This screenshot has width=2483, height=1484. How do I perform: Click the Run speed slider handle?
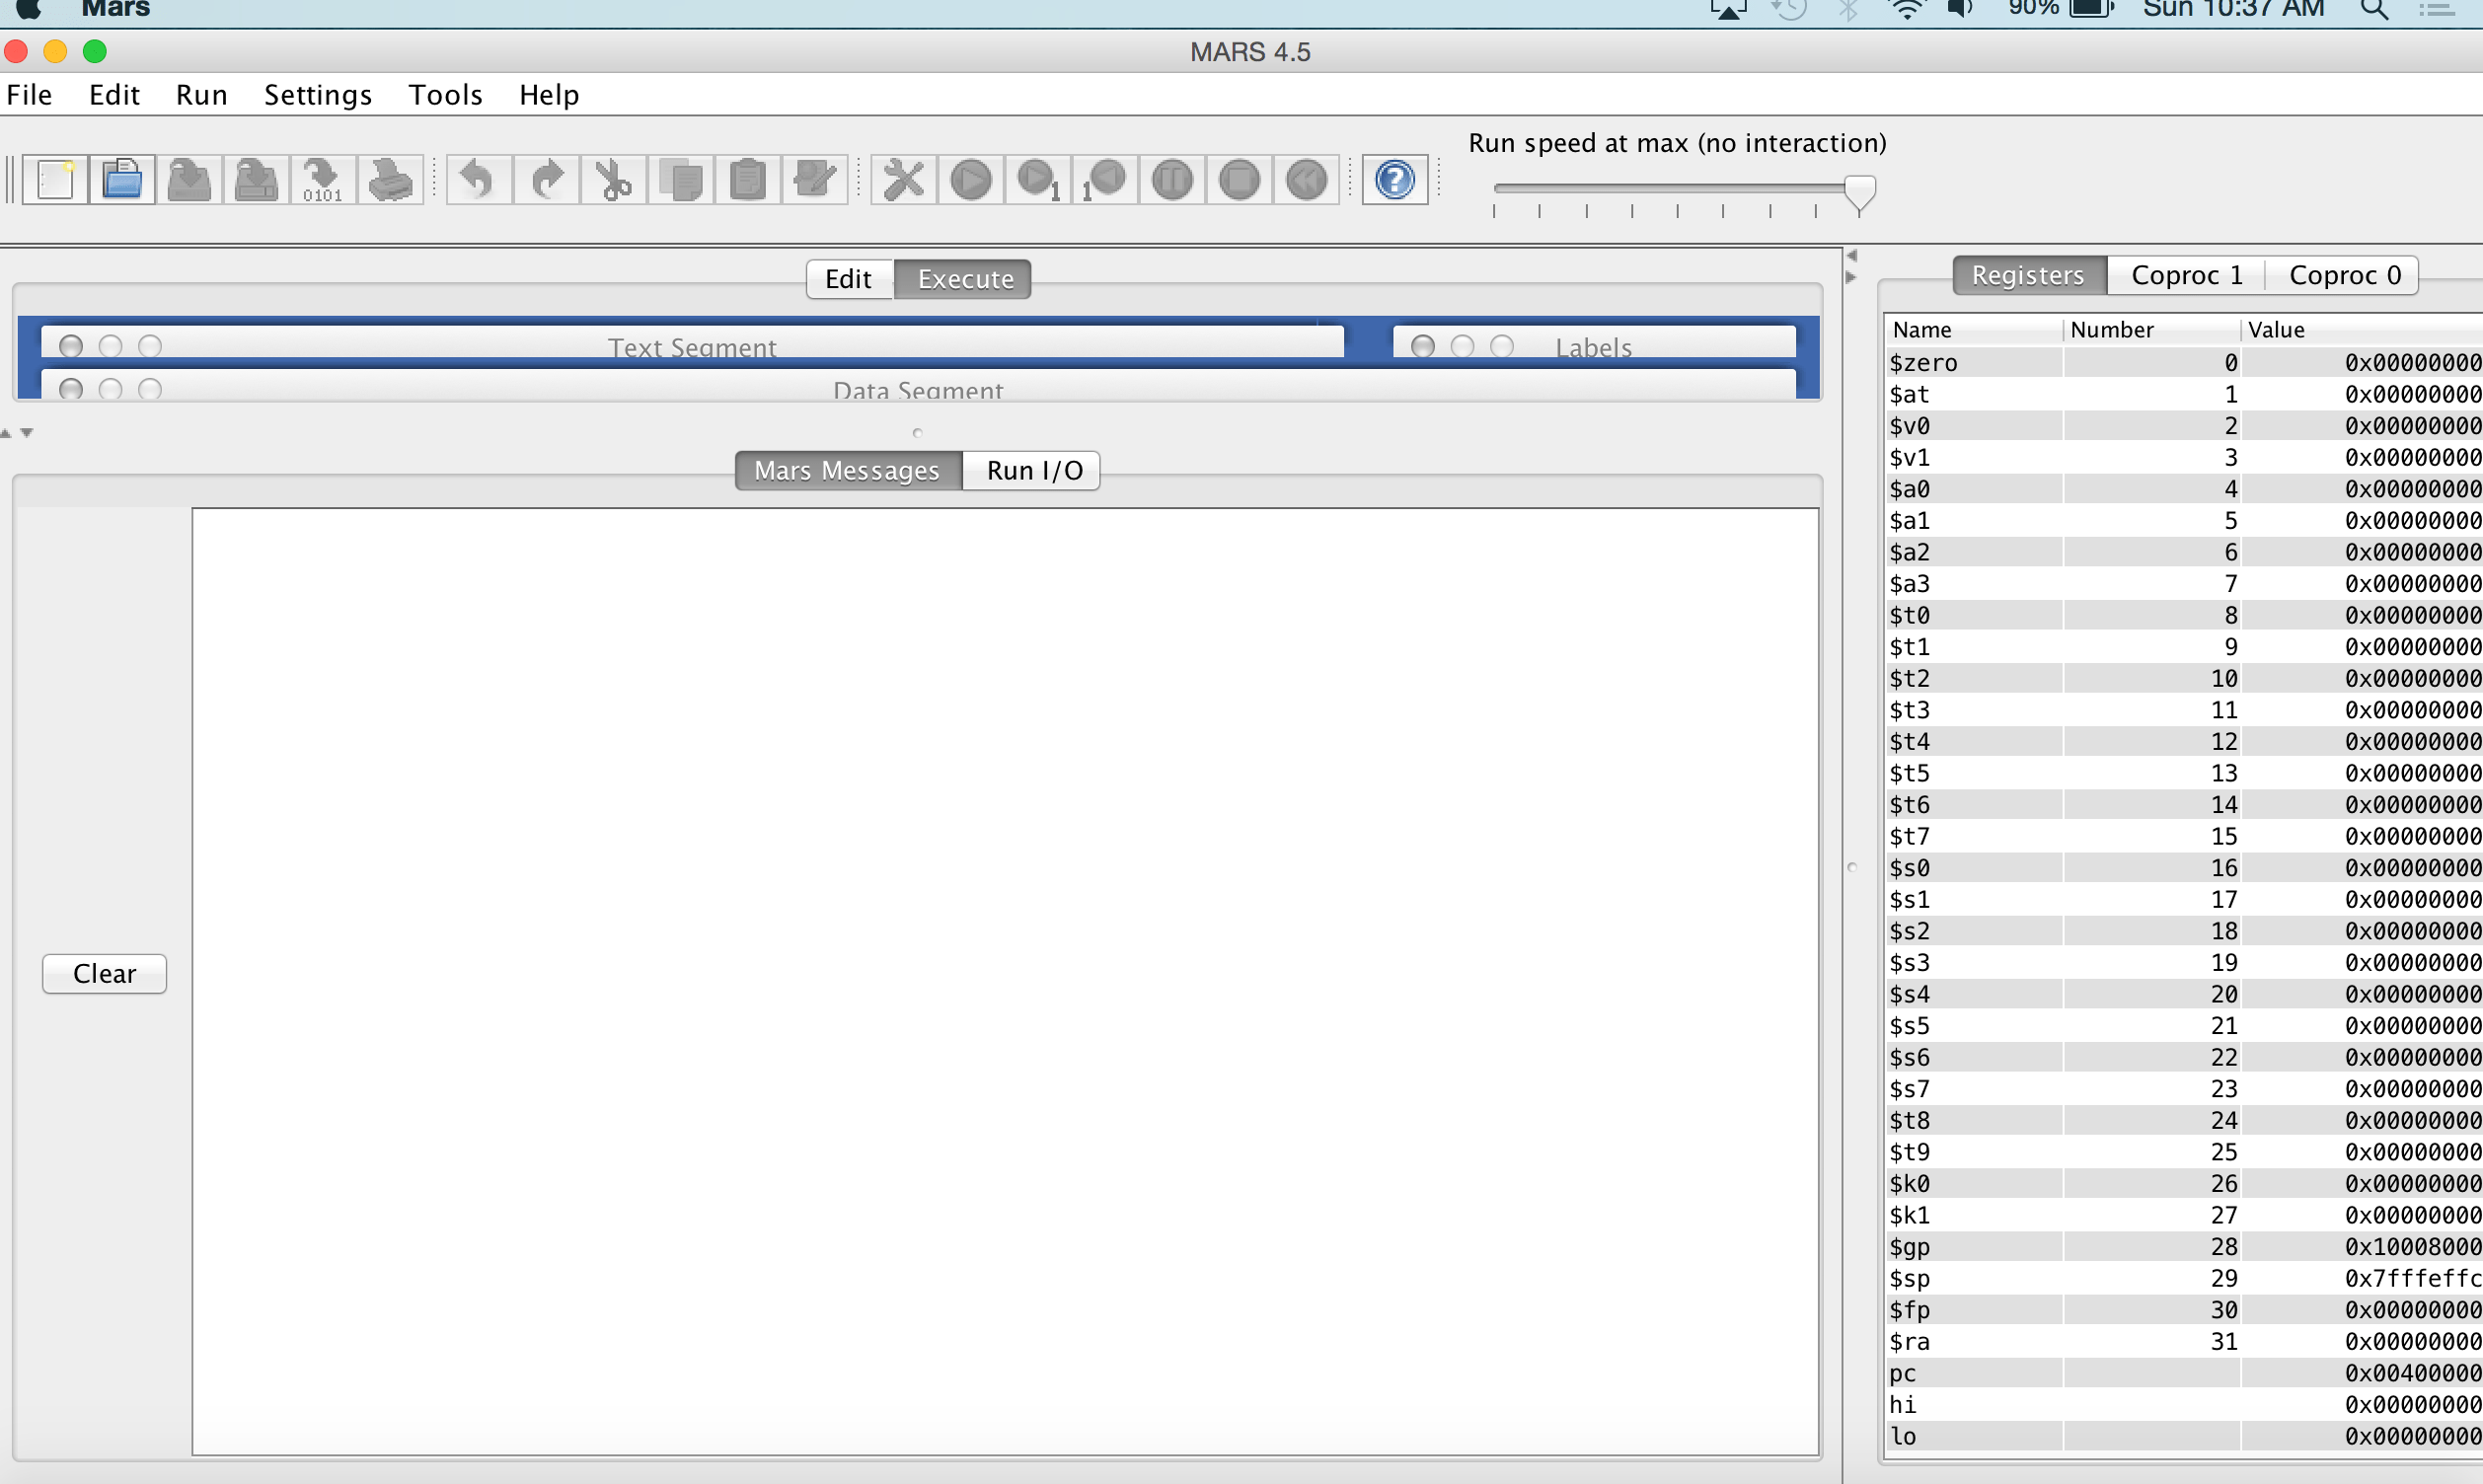tap(1859, 191)
